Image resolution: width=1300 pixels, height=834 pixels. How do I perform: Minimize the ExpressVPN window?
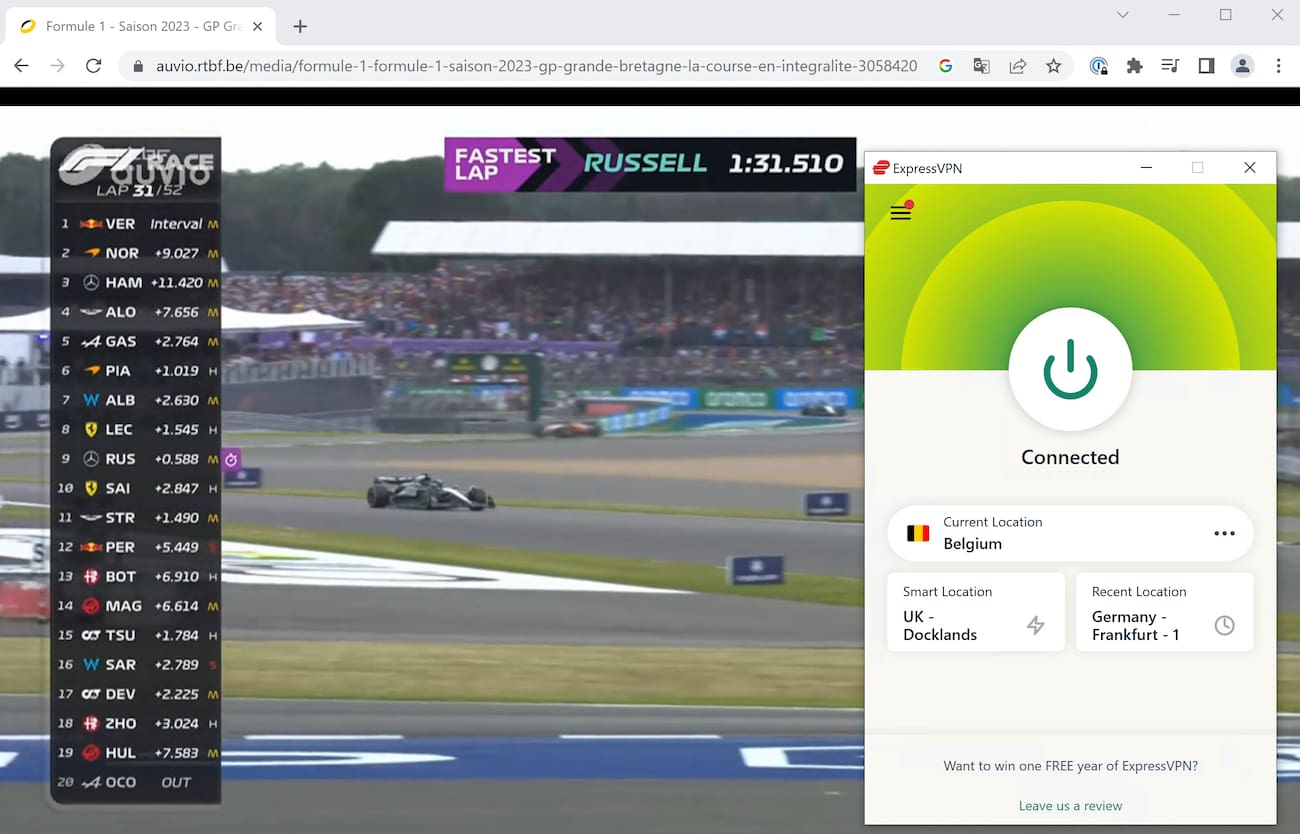[x=1145, y=168]
